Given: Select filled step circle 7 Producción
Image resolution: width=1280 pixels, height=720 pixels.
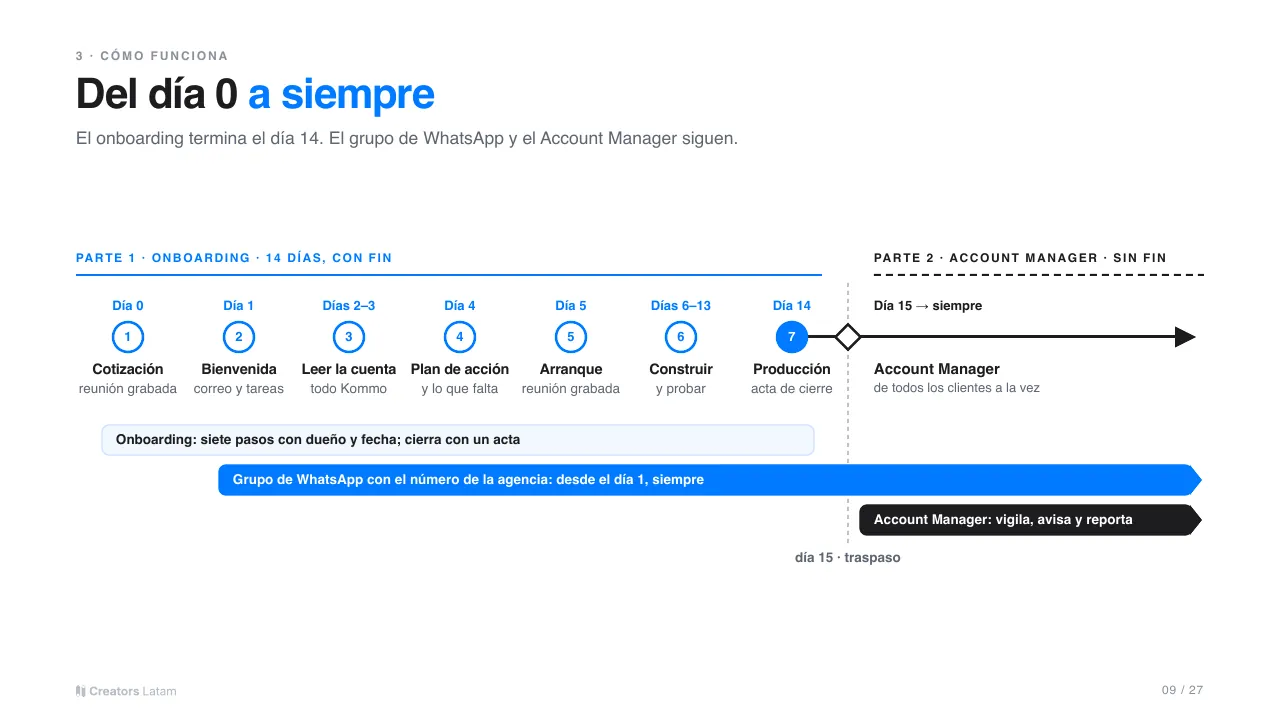Looking at the screenshot, I should coord(792,337).
